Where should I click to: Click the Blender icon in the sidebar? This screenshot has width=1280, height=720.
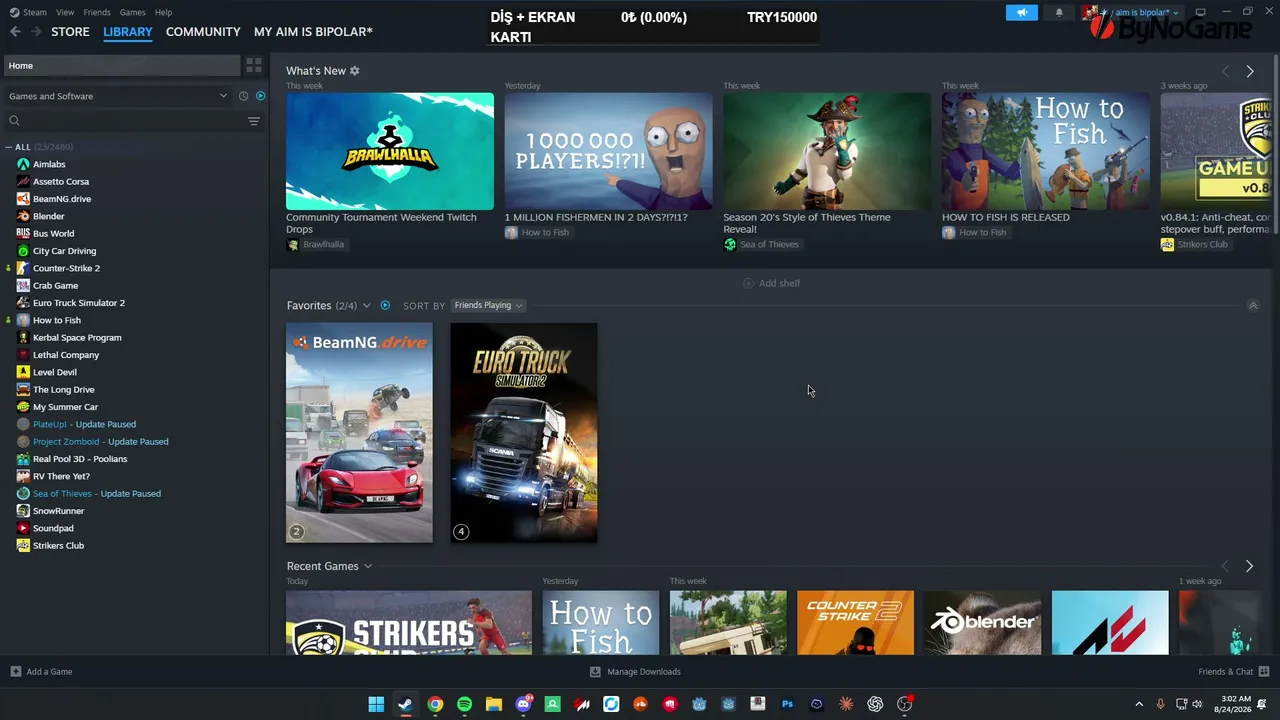pos(23,216)
